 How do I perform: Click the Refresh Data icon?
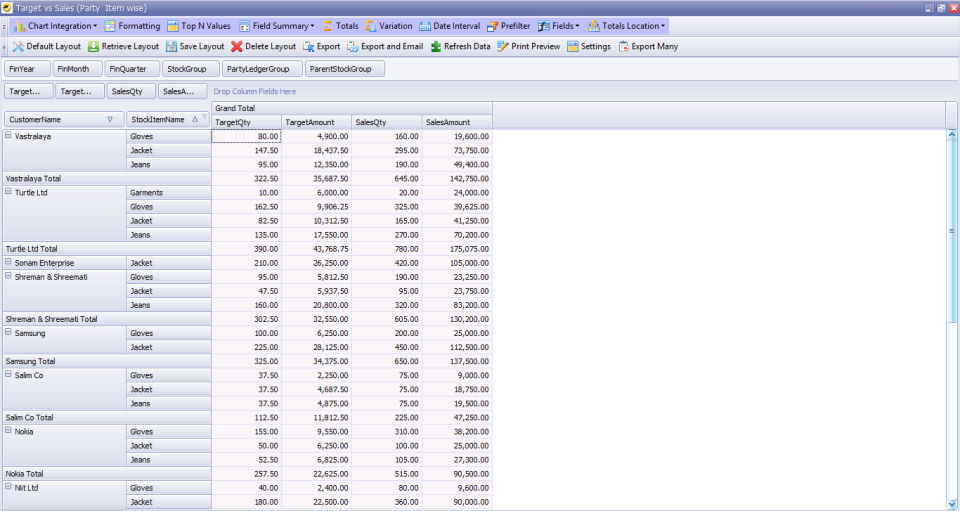coord(437,47)
